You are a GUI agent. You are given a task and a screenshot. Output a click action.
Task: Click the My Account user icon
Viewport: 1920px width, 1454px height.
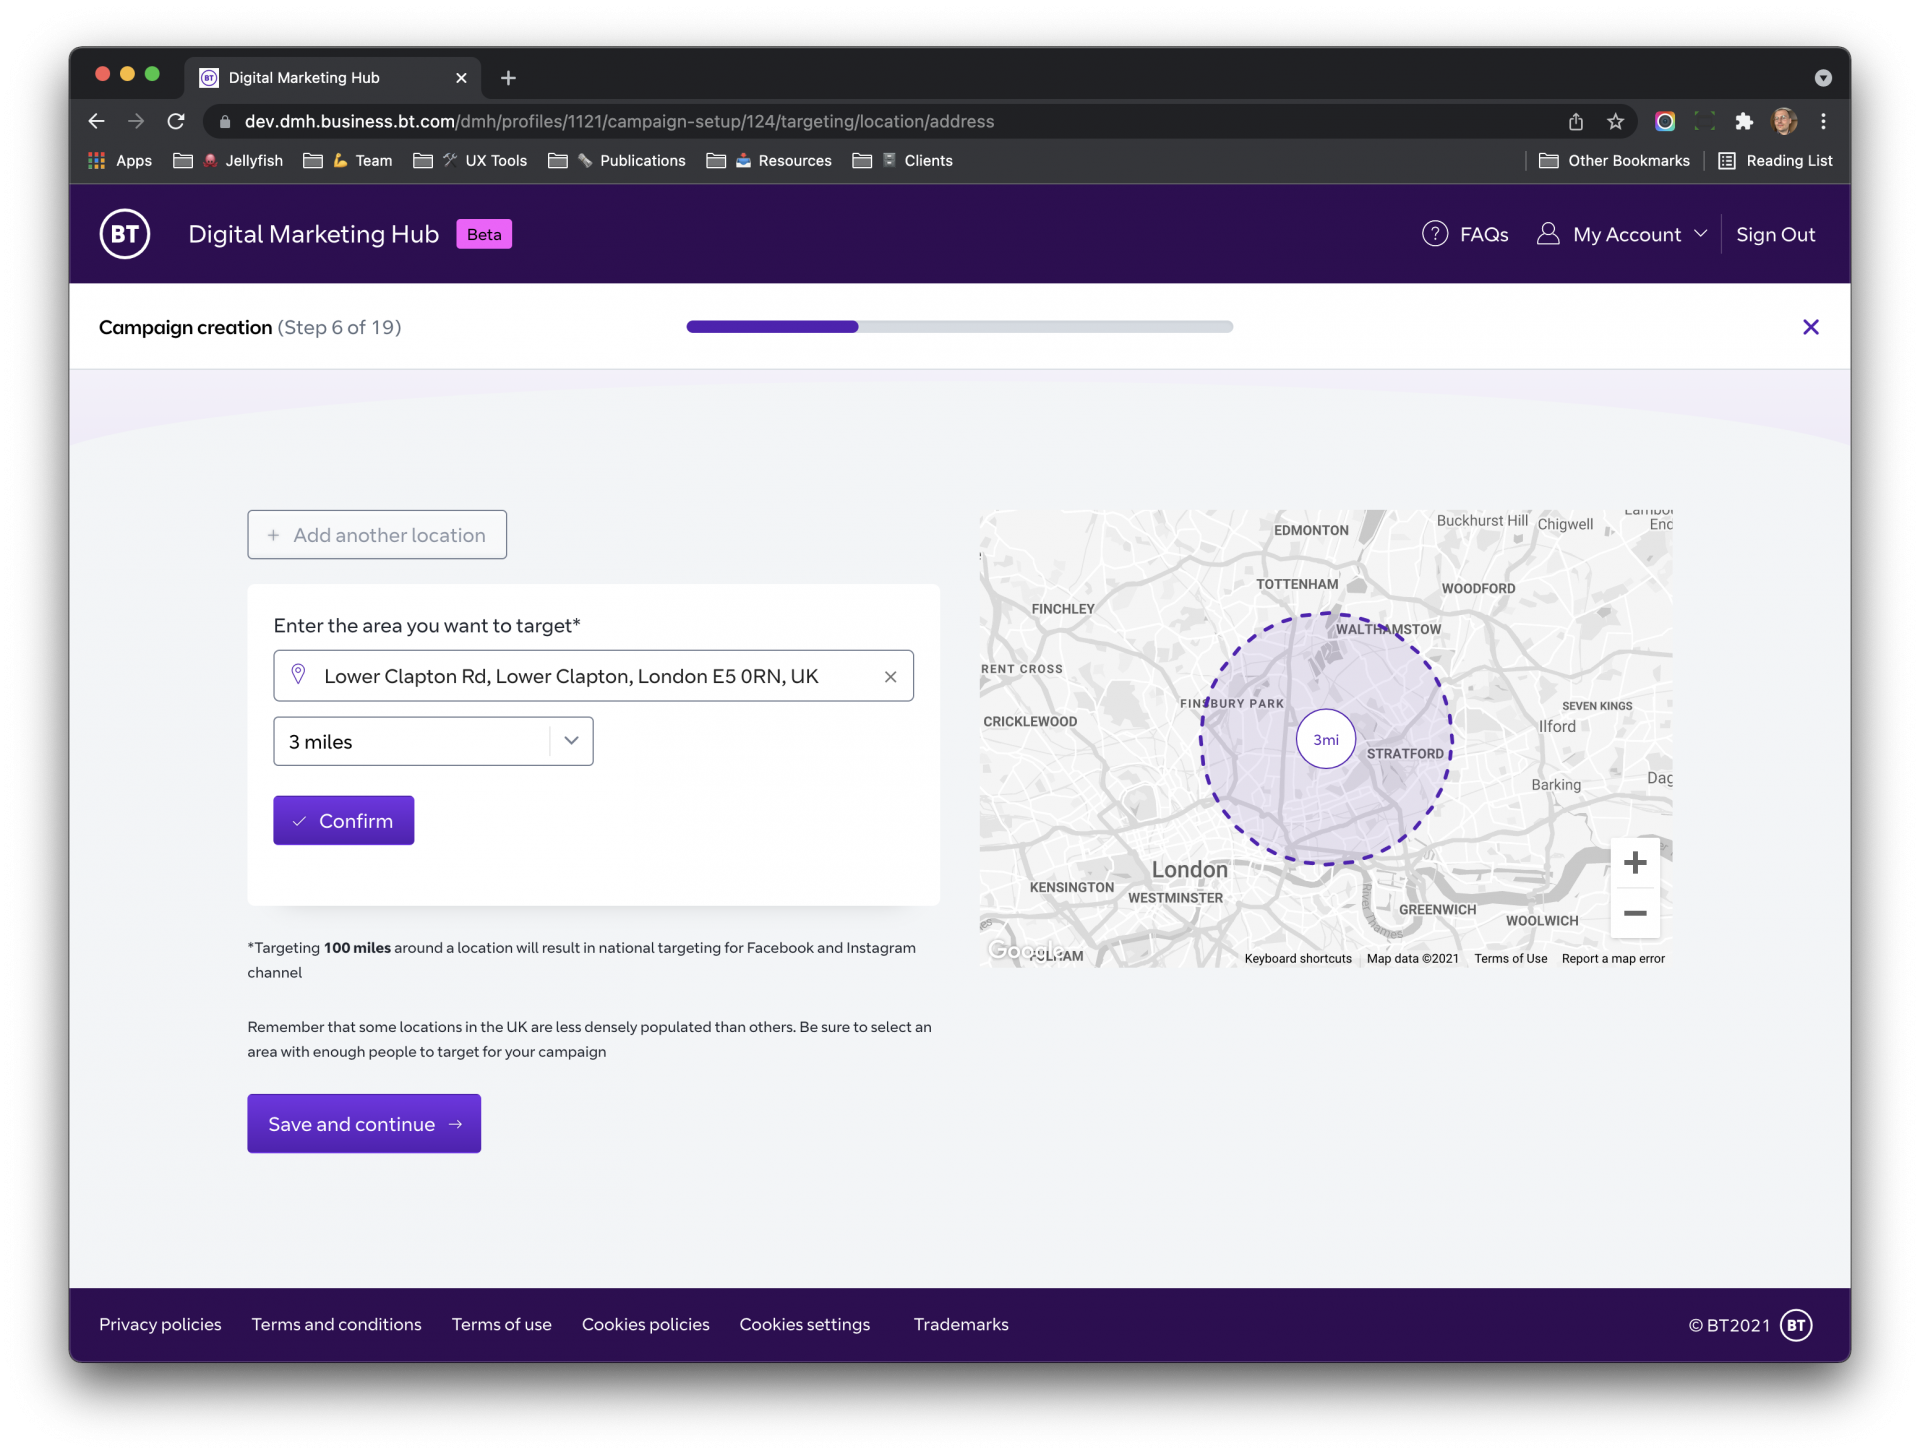tap(1547, 234)
